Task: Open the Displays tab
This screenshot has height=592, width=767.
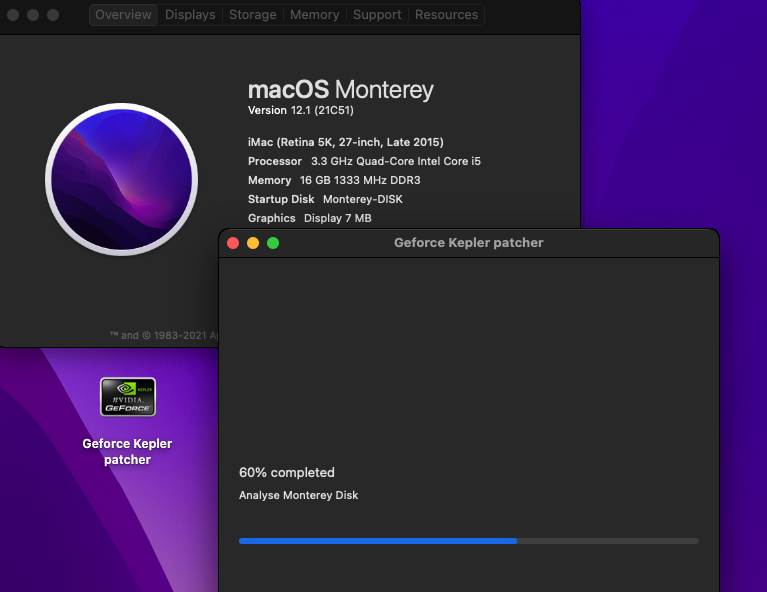Action: [x=190, y=15]
